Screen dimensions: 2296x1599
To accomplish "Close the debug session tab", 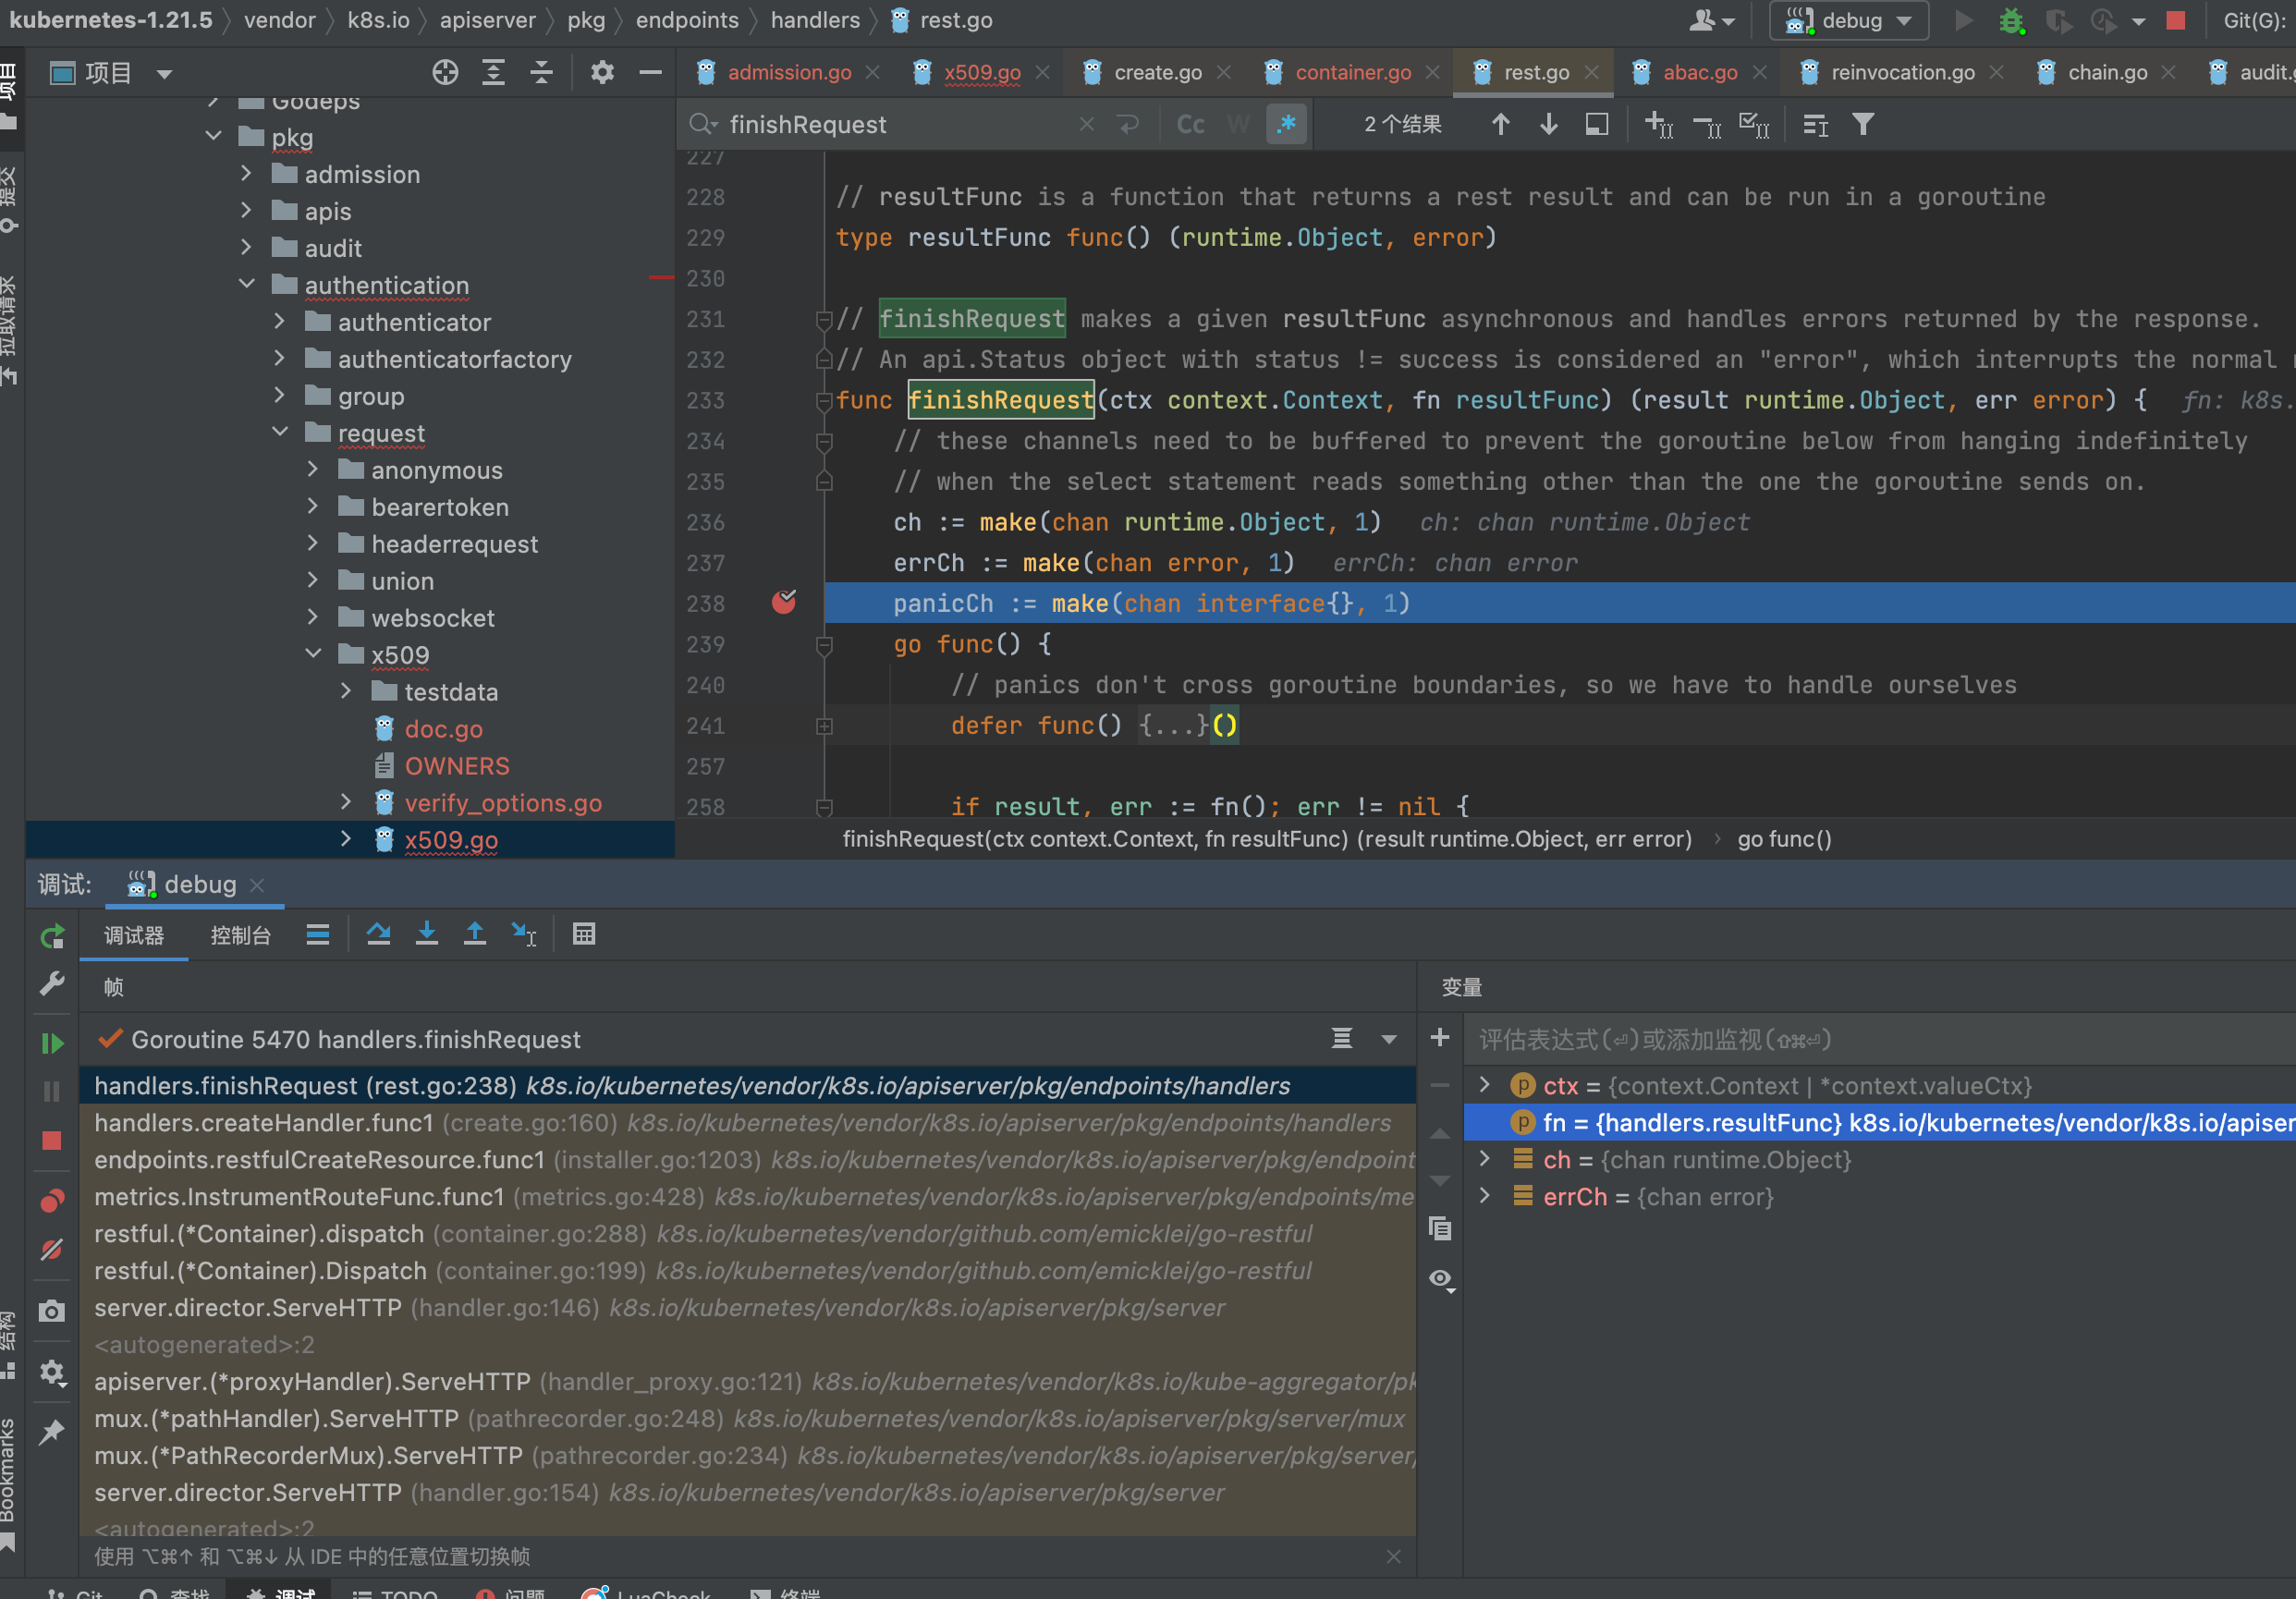I will point(257,885).
